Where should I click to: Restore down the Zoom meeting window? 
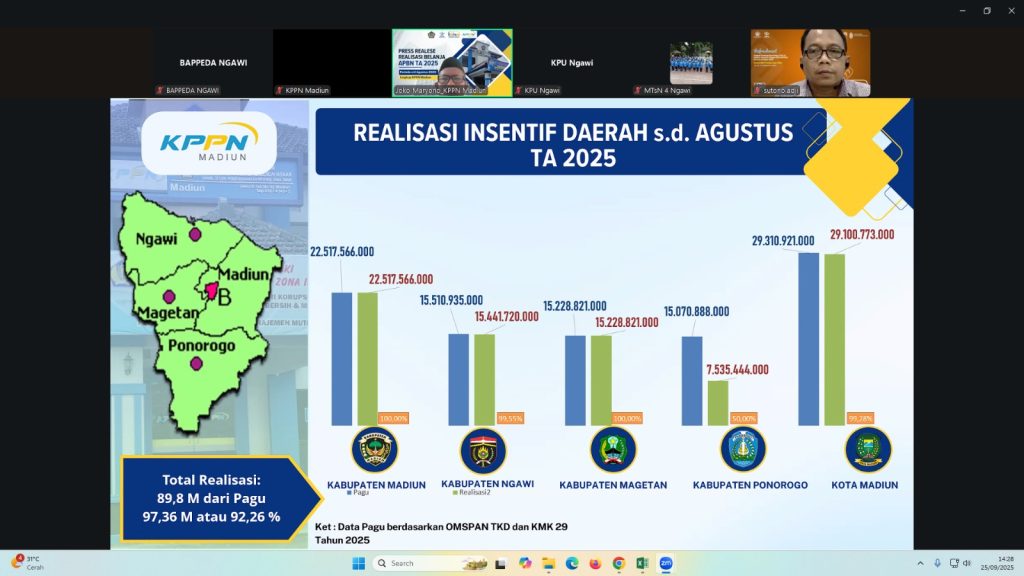(986, 11)
